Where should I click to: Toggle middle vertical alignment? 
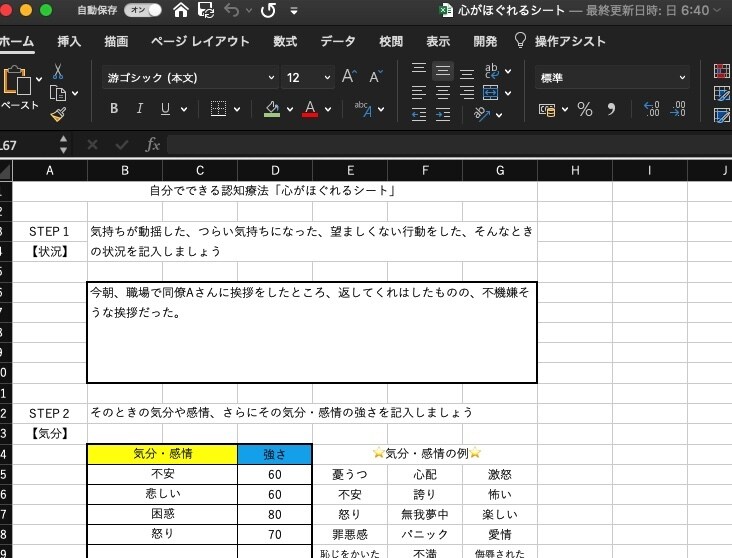[x=443, y=71]
